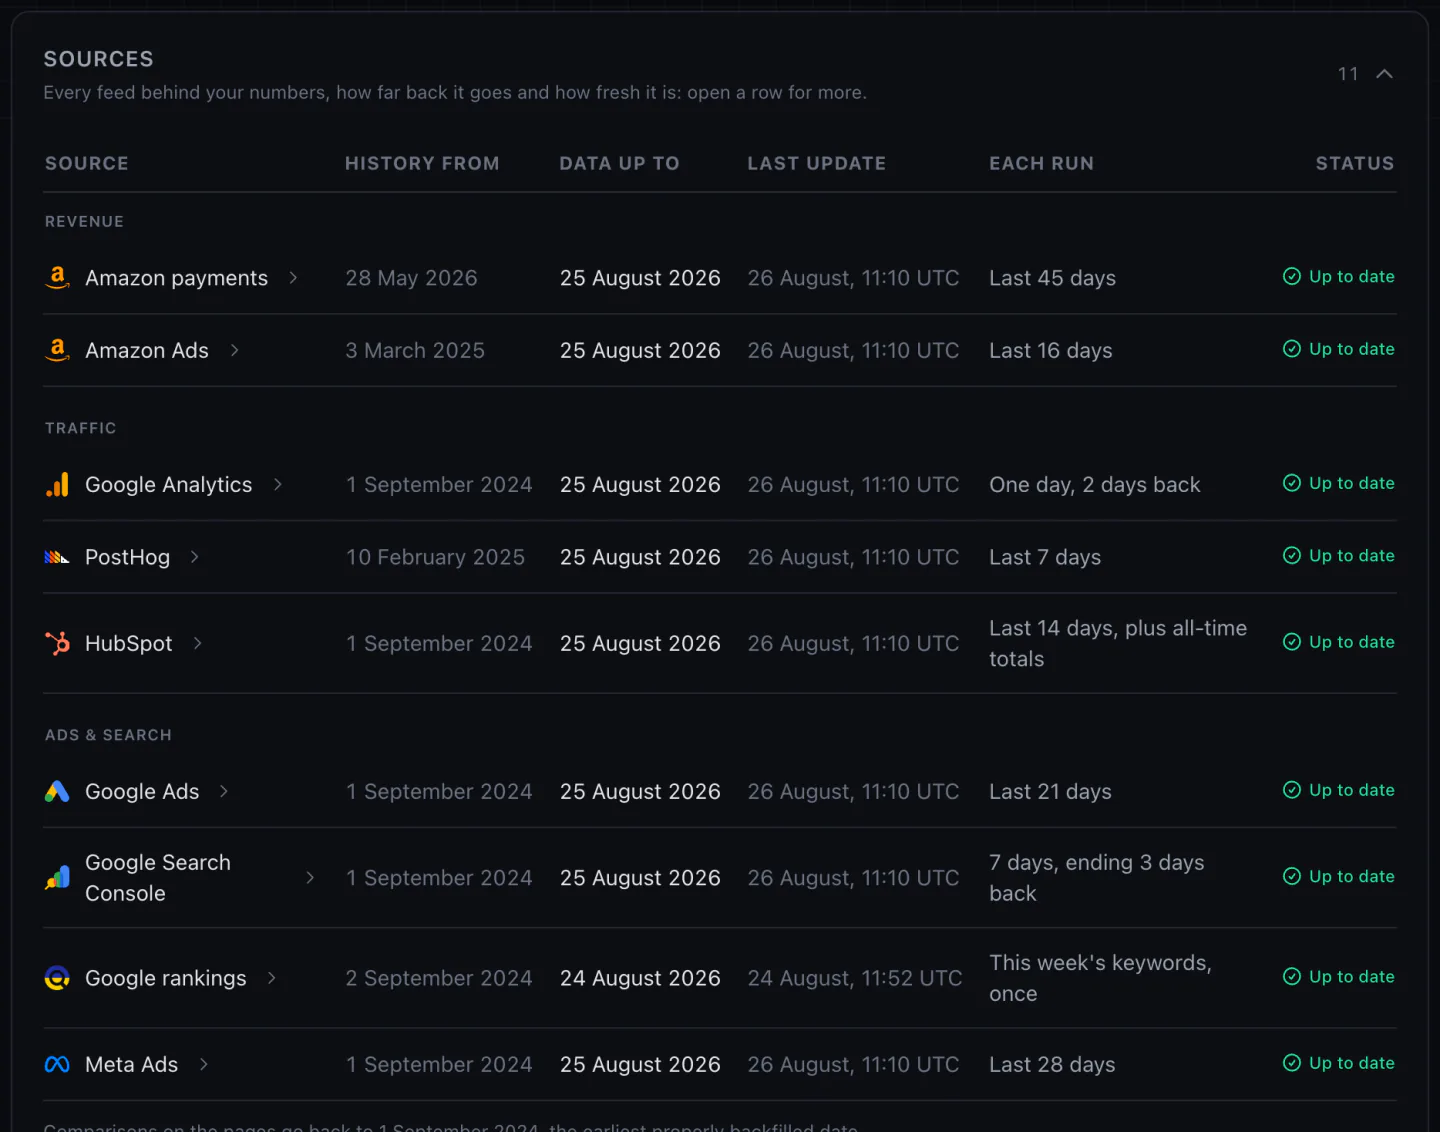The width and height of the screenshot is (1440, 1132).
Task: Click 'Last 14 days, plus all-time totals'
Action: (x=1118, y=643)
